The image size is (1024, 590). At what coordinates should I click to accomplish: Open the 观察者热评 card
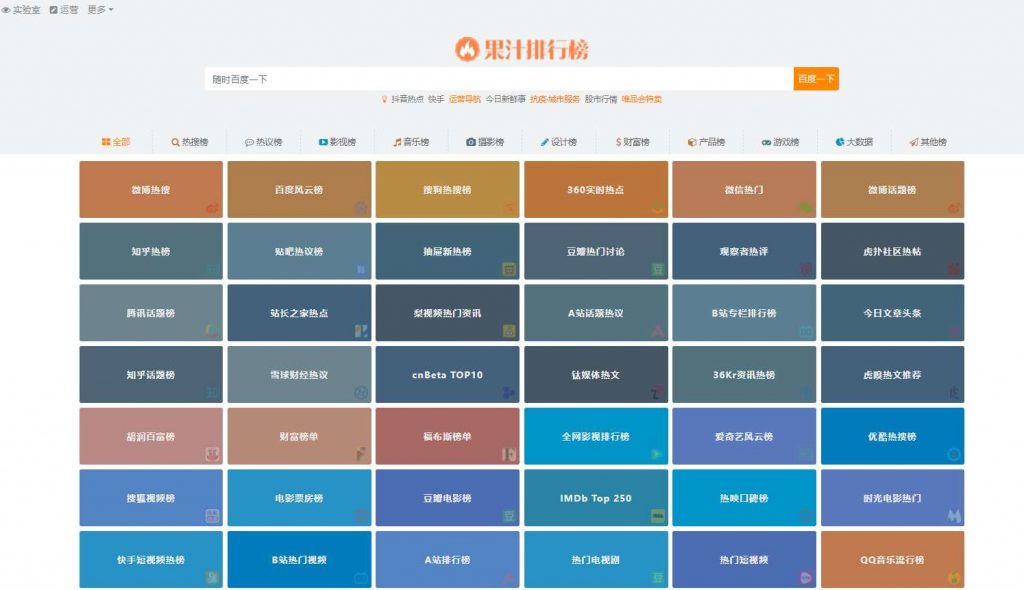[x=744, y=251]
